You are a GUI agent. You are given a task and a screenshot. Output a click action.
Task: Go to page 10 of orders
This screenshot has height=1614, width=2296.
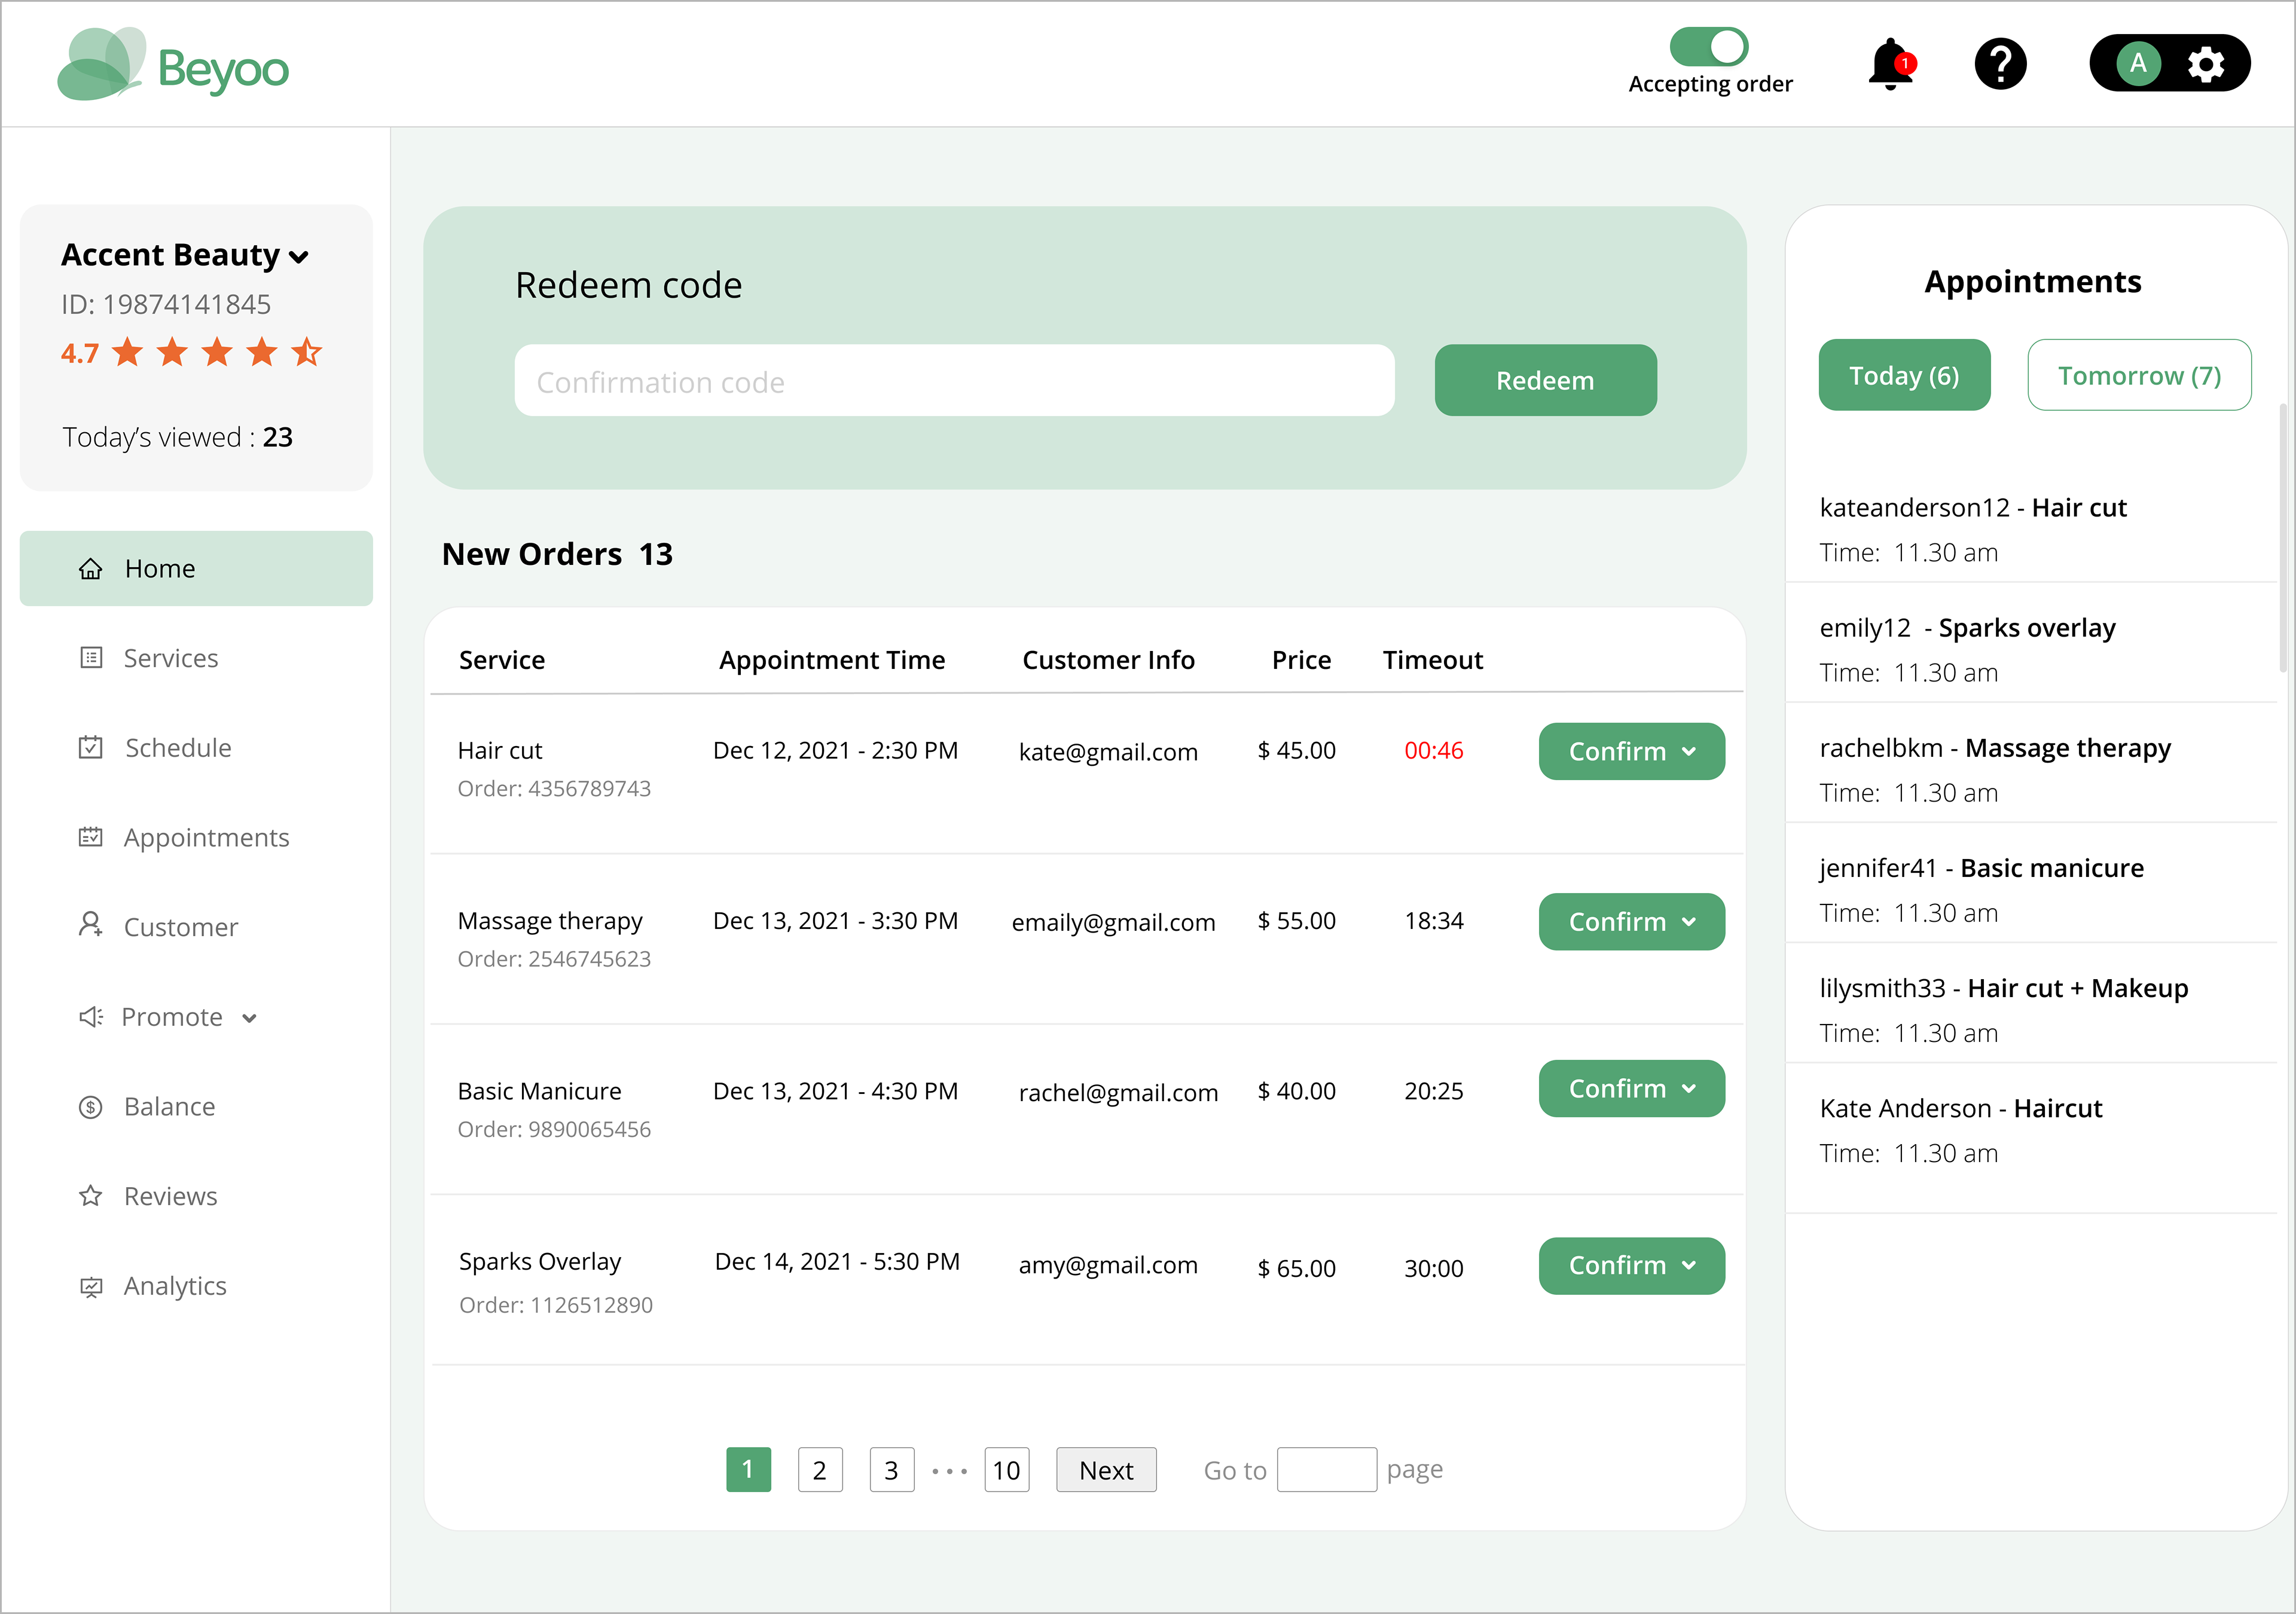click(1007, 1470)
